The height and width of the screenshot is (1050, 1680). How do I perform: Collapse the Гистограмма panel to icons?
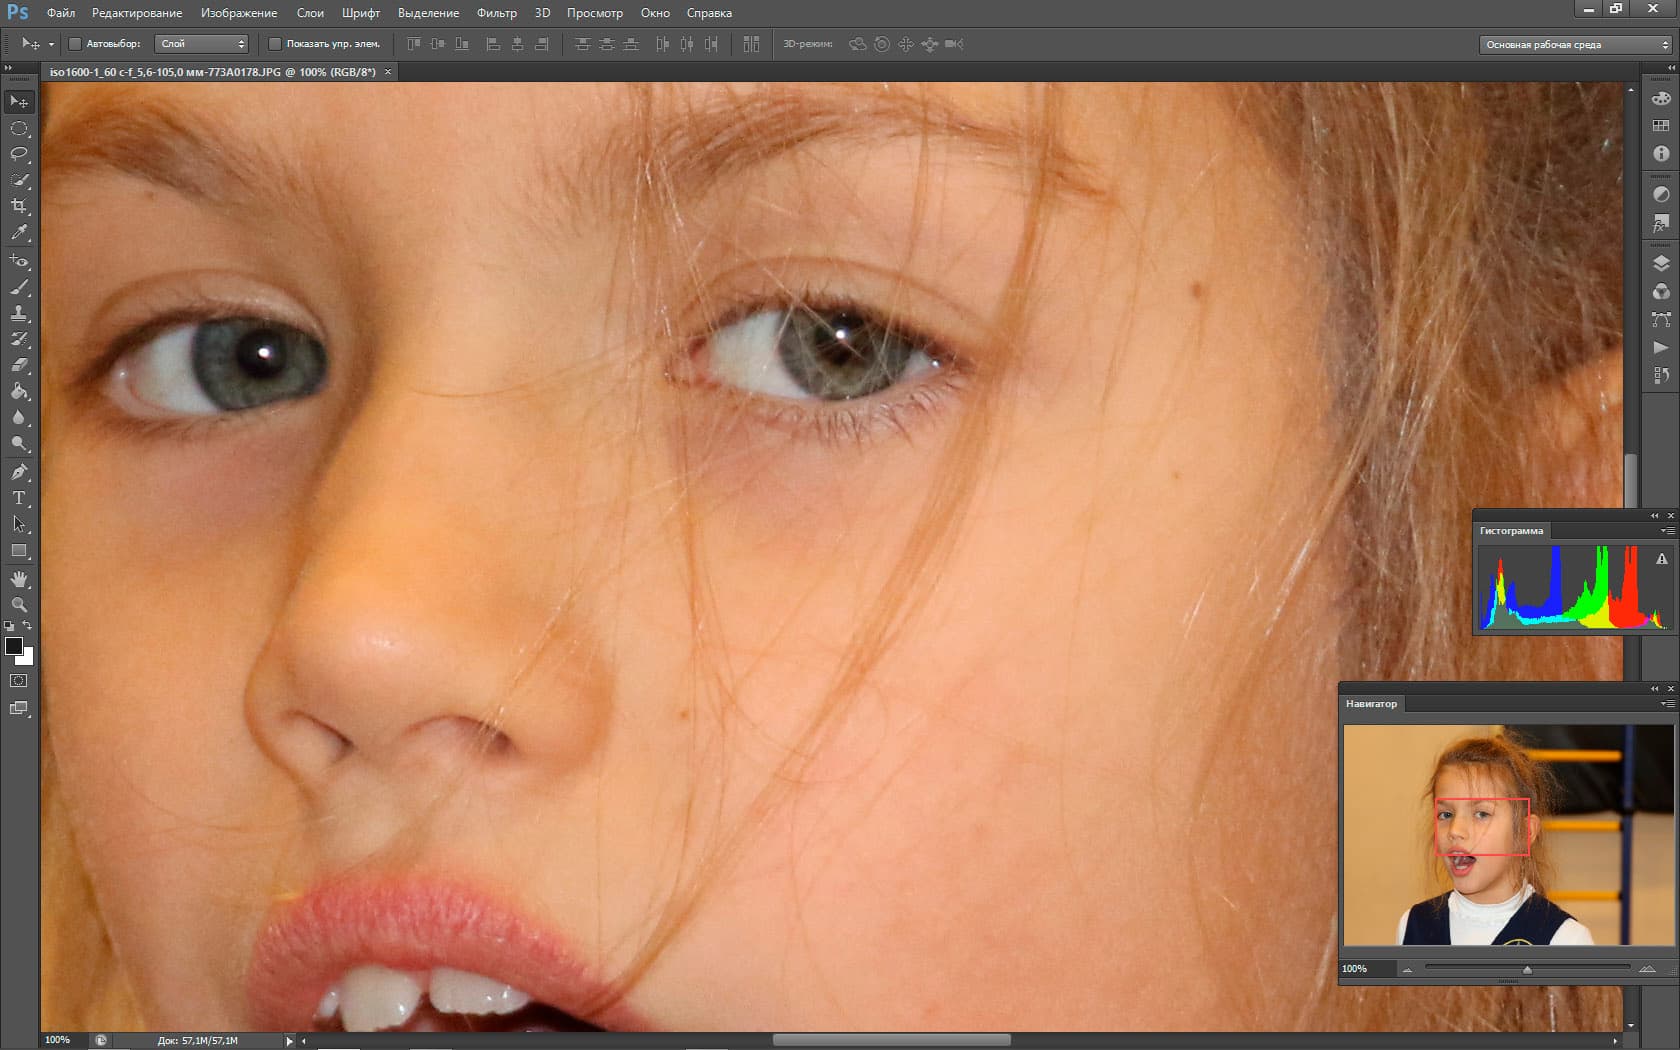(x=1654, y=516)
